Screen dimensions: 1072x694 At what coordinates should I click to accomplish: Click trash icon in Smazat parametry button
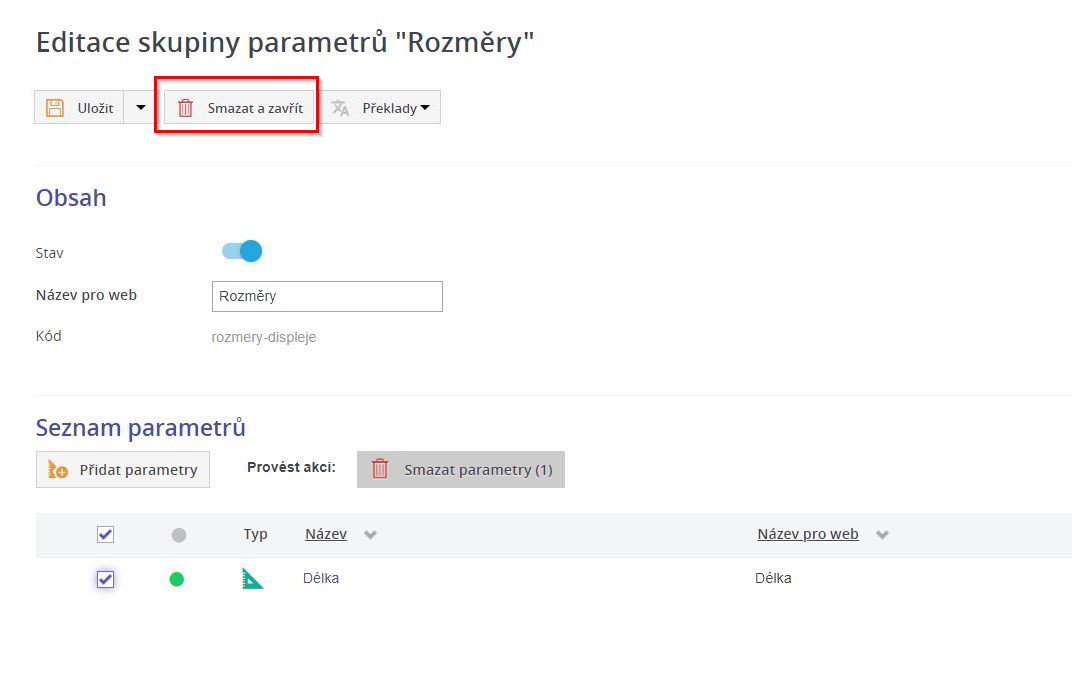coord(380,469)
